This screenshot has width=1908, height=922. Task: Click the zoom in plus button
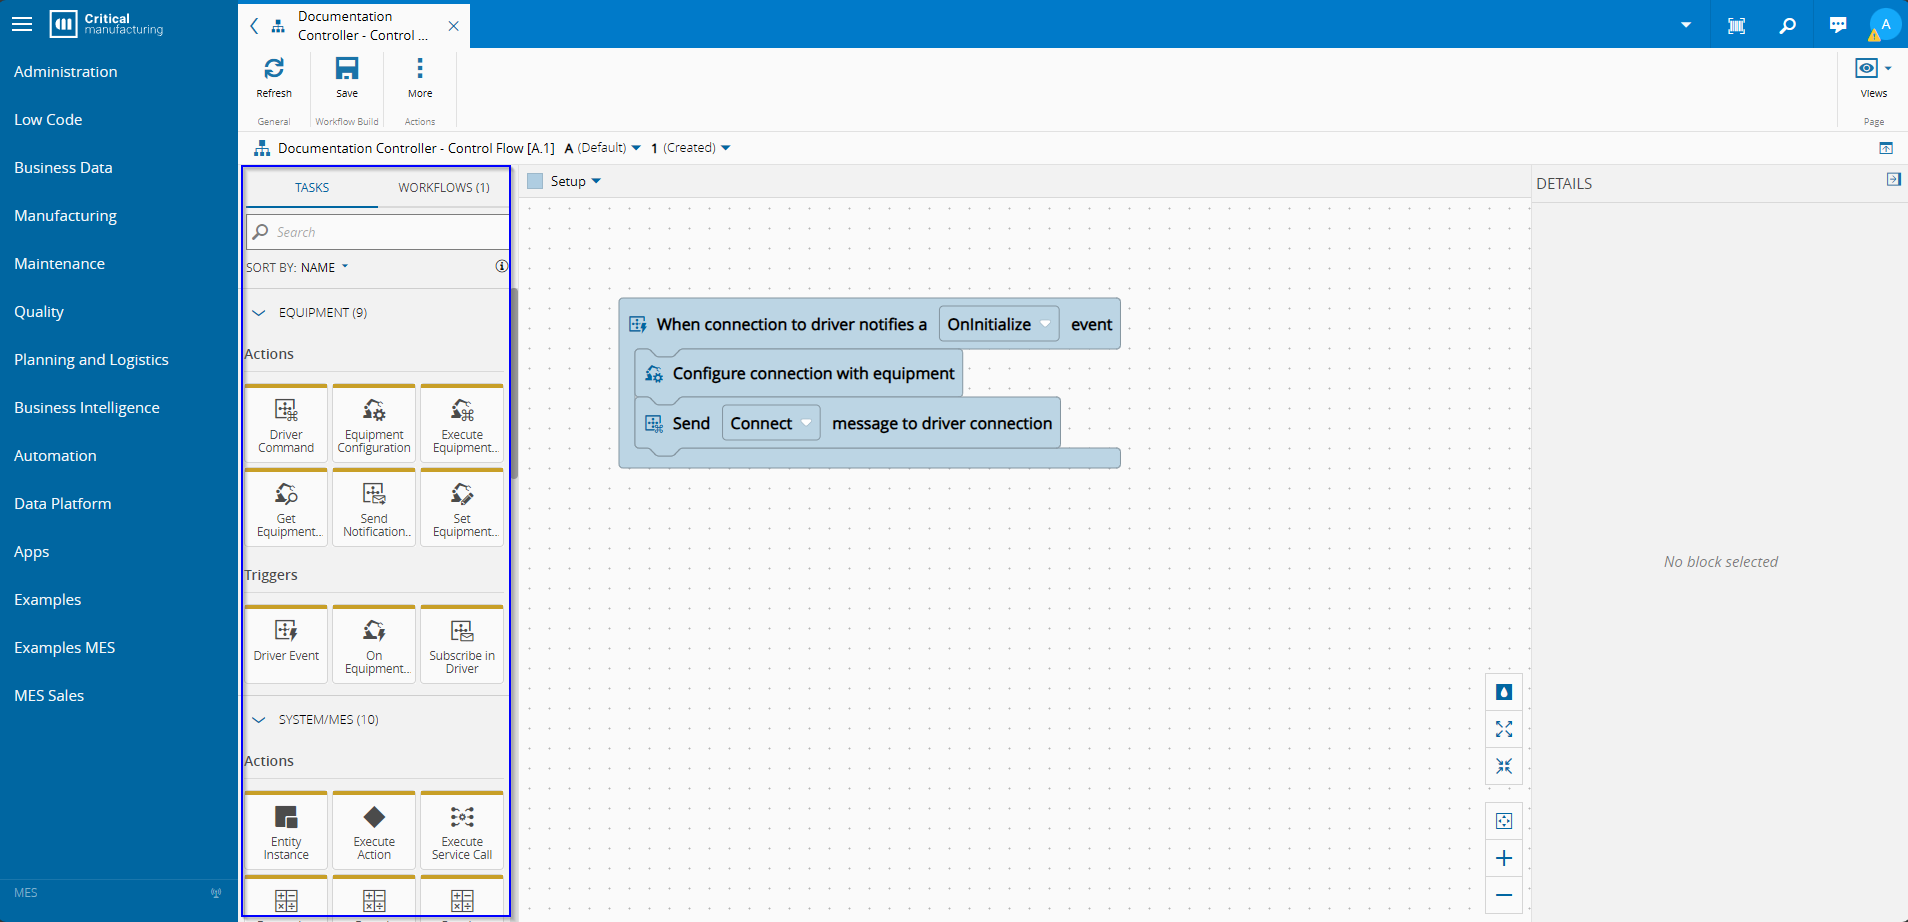(x=1503, y=858)
